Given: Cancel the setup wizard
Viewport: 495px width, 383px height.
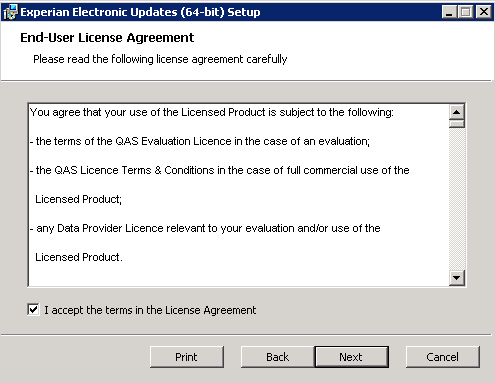Looking at the screenshot, I should tap(443, 357).
